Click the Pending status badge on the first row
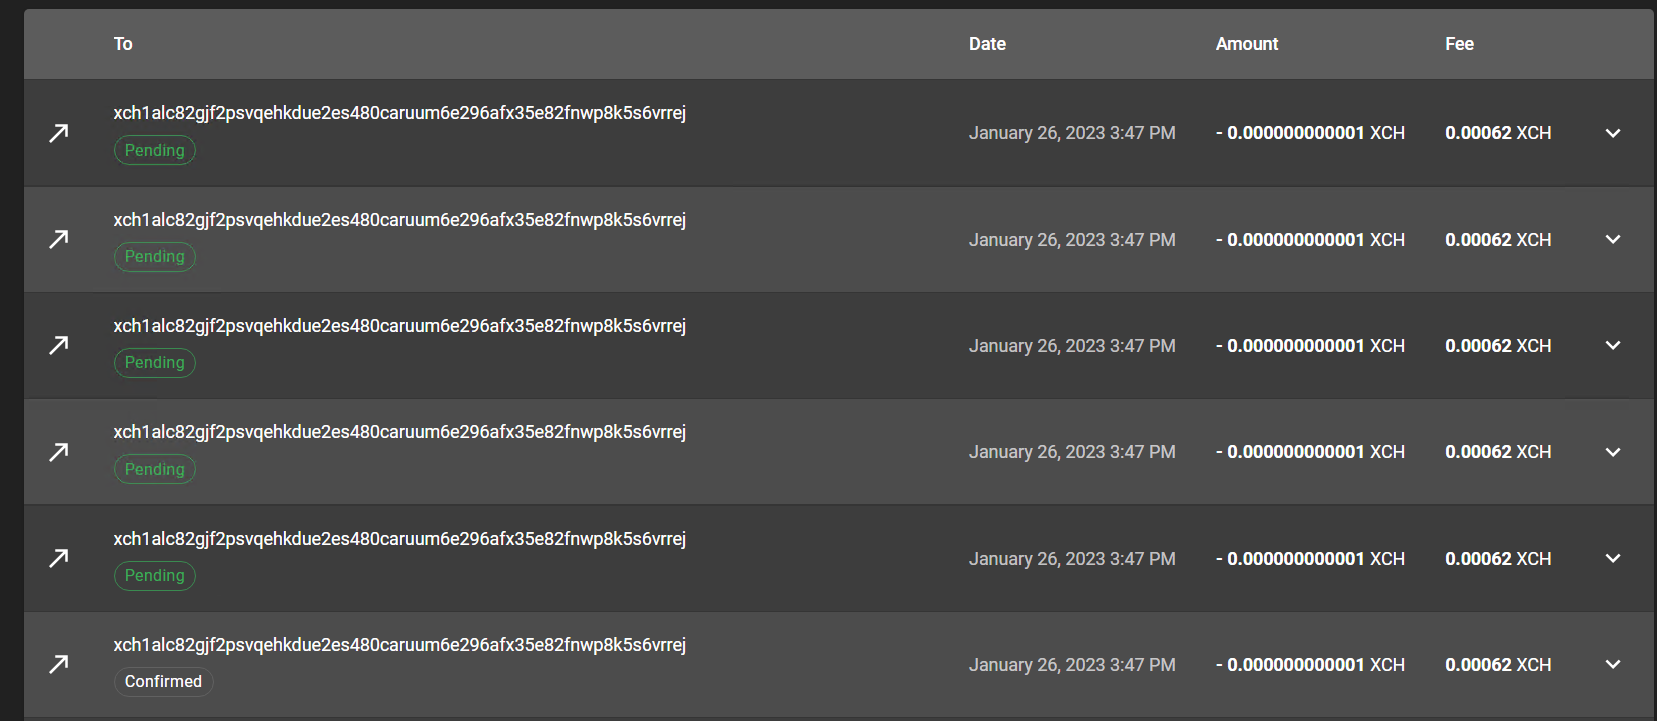Viewport: 1657px width, 721px height. (x=154, y=149)
